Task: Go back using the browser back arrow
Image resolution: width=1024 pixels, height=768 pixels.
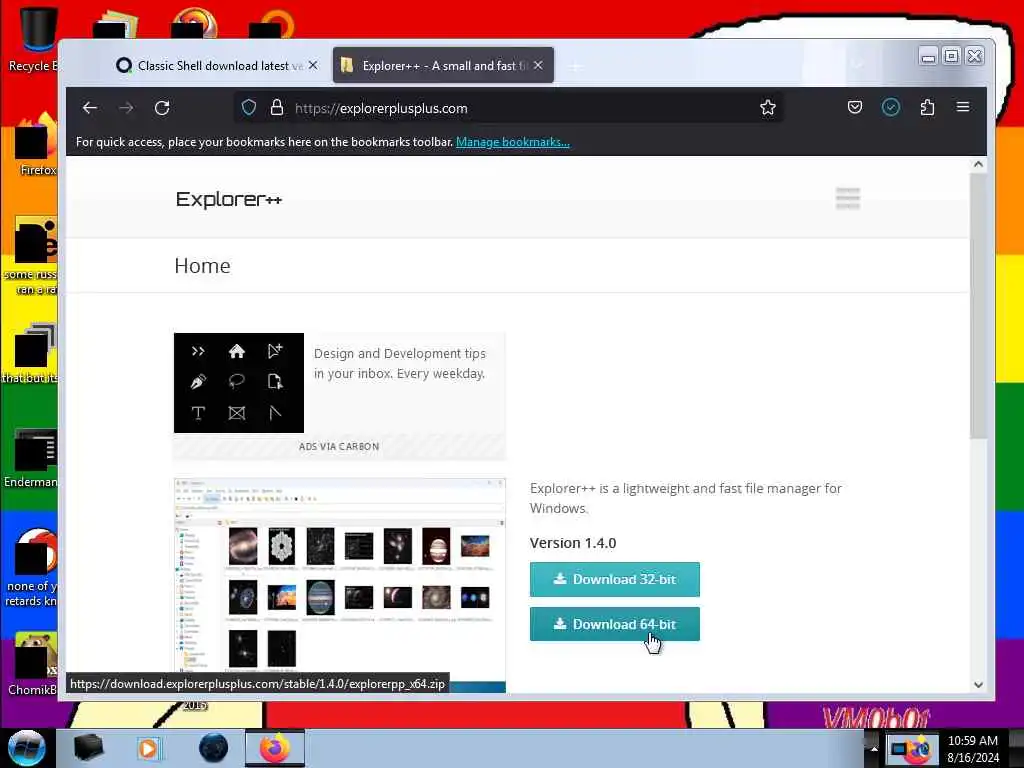Action: pyautogui.click(x=89, y=108)
